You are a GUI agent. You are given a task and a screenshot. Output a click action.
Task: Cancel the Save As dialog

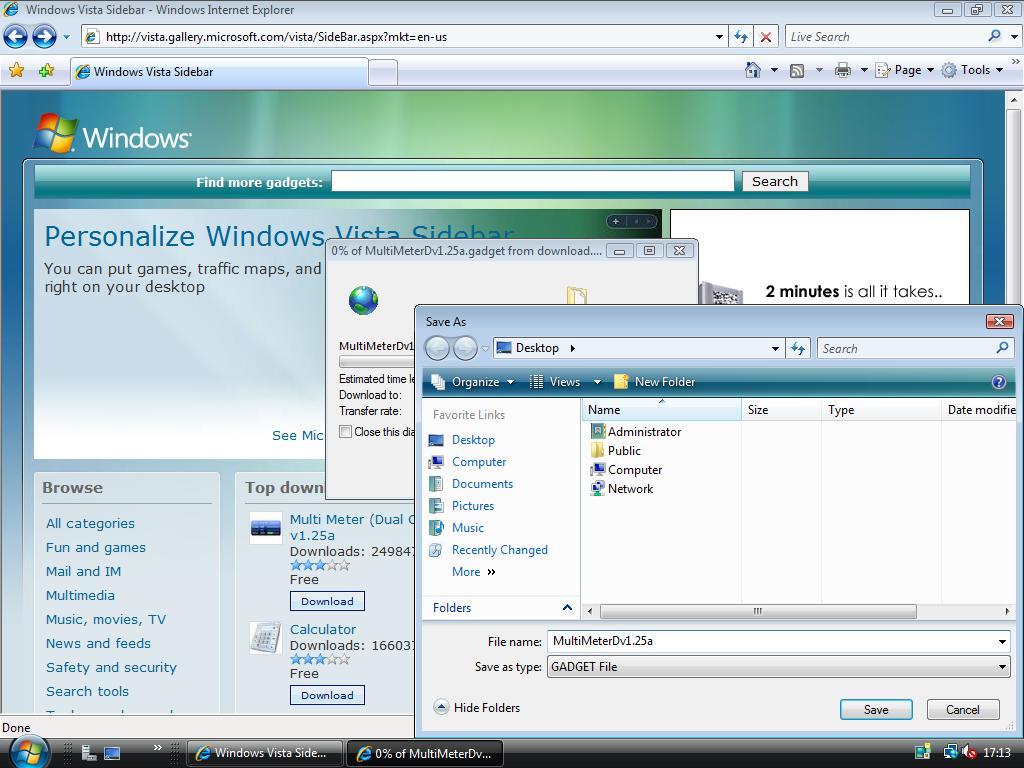(x=963, y=709)
